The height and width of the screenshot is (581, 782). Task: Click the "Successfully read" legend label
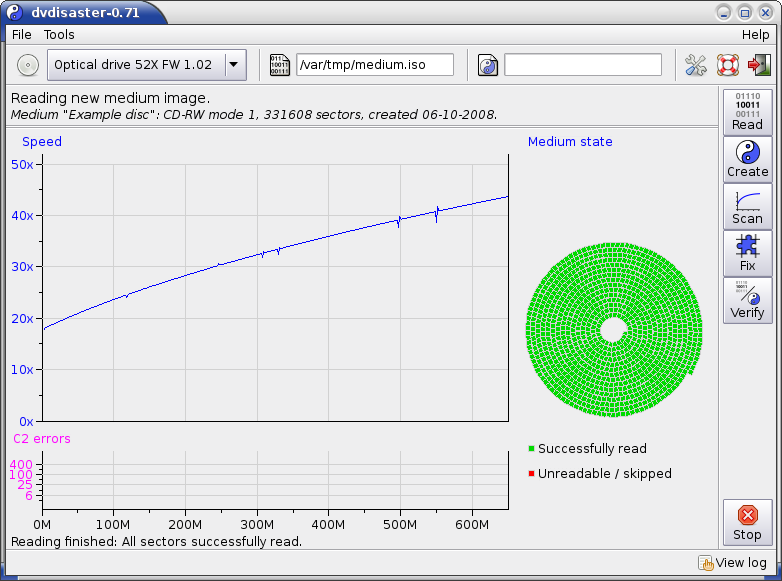pos(592,448)
